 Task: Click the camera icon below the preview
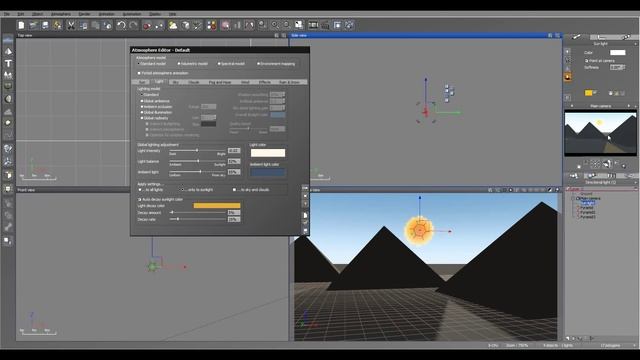coord(607,164)
